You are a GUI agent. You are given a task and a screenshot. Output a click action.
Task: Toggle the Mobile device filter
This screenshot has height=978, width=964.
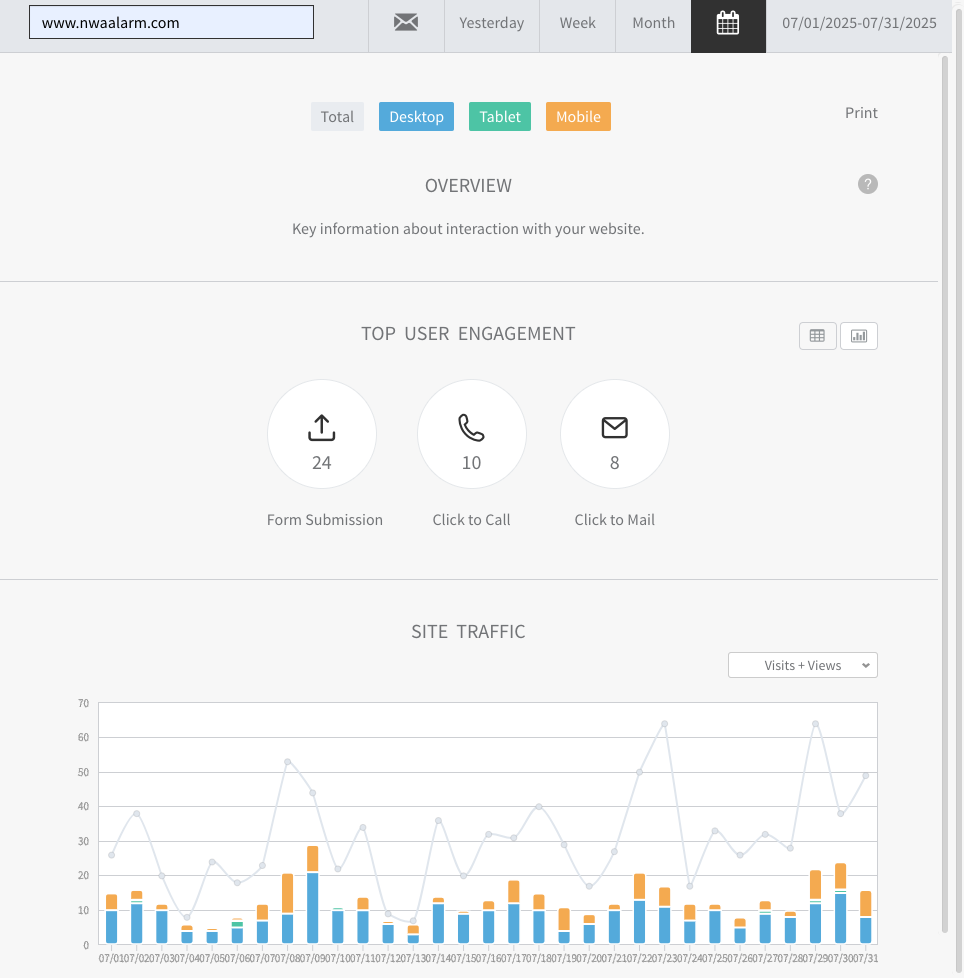click(x=578, y=117)
